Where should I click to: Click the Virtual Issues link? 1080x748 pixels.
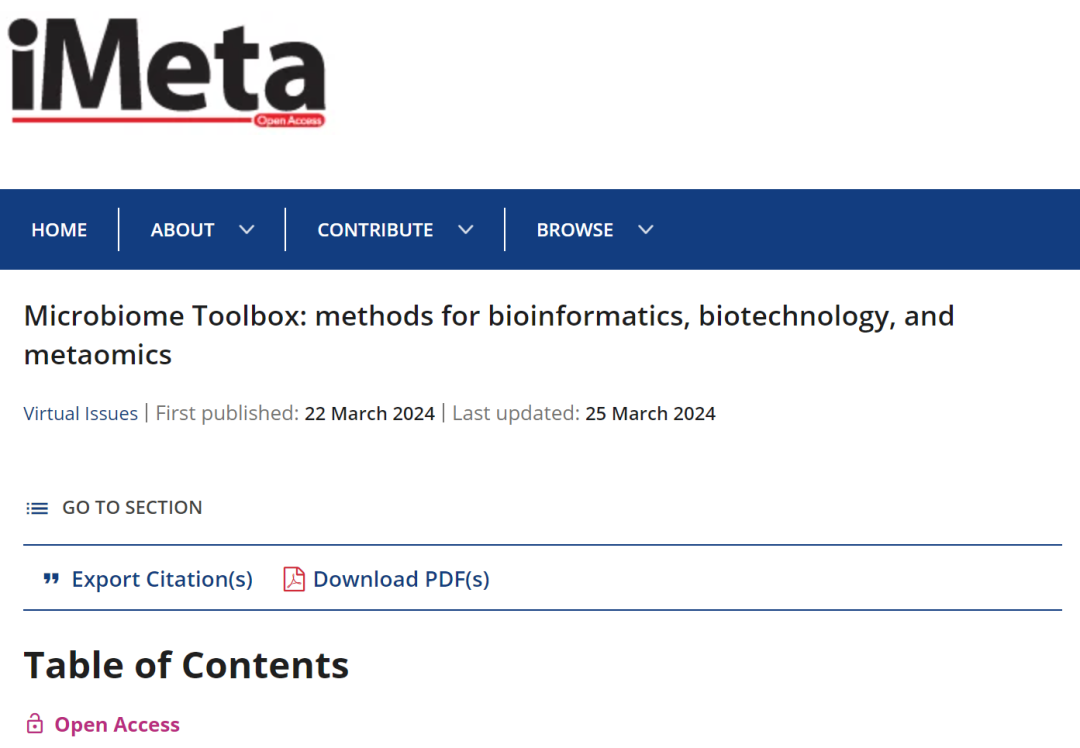[80, 413]
